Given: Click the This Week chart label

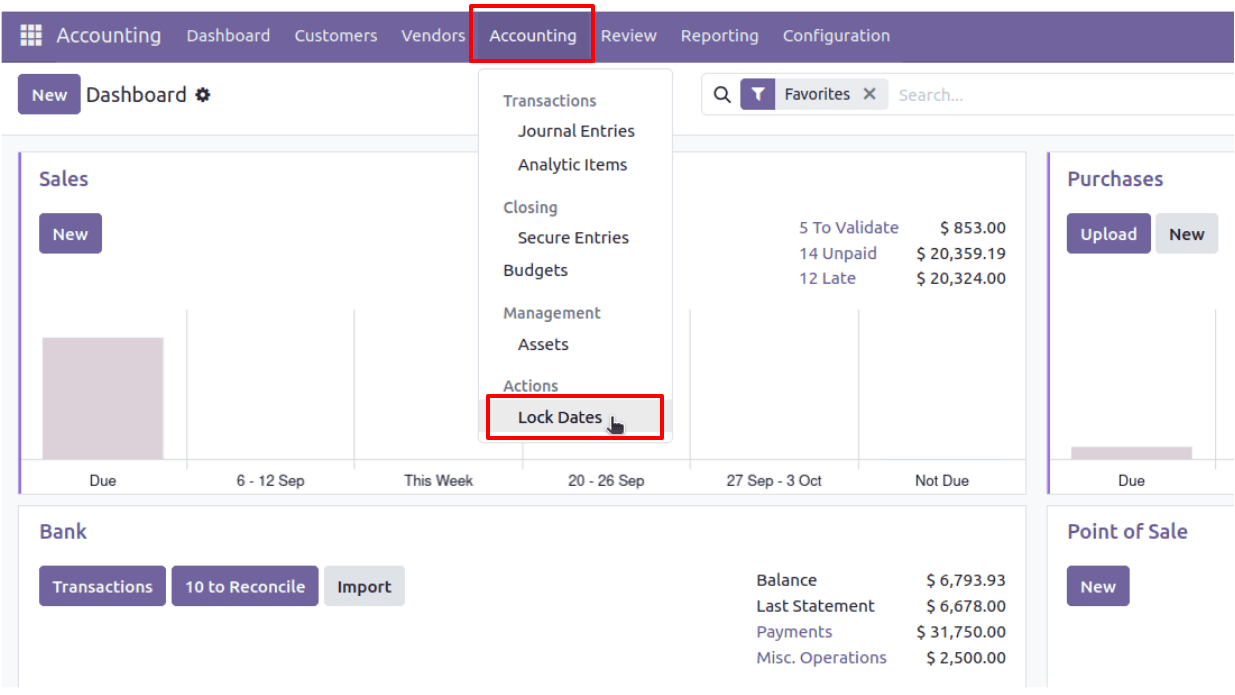Looking at the screenshot, I should [438, 481].
